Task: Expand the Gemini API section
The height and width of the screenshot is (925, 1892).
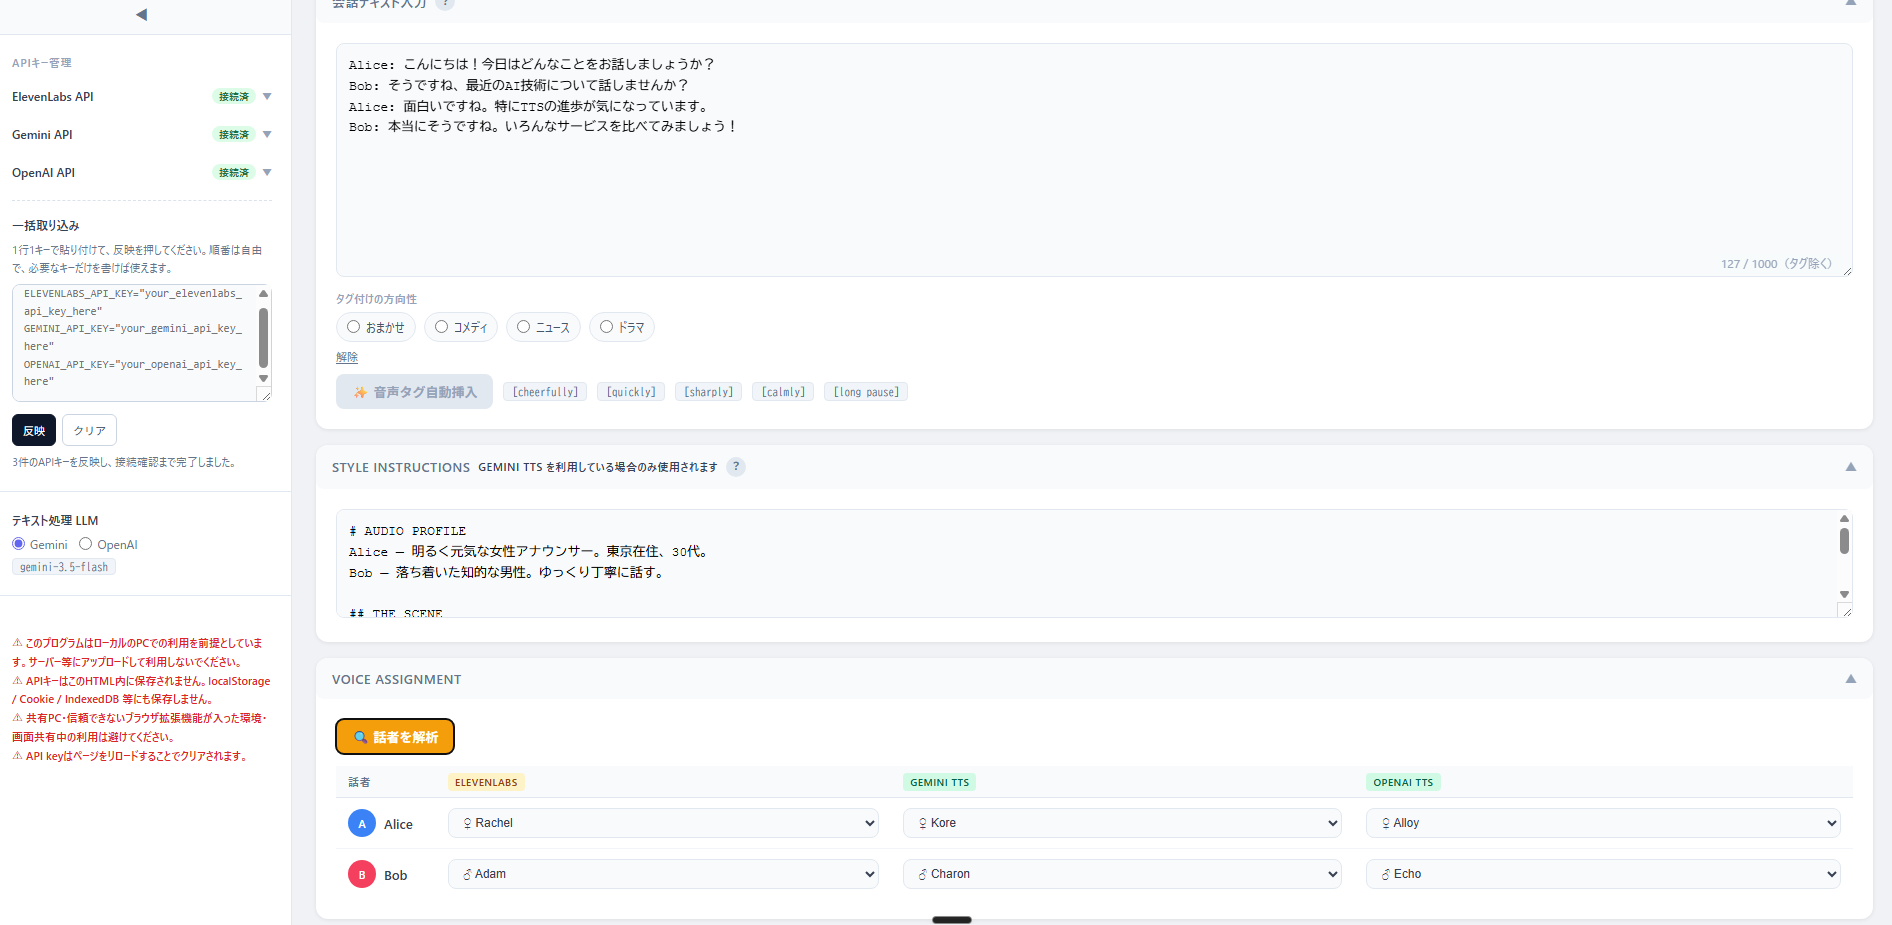Action: tap(267, 135)
